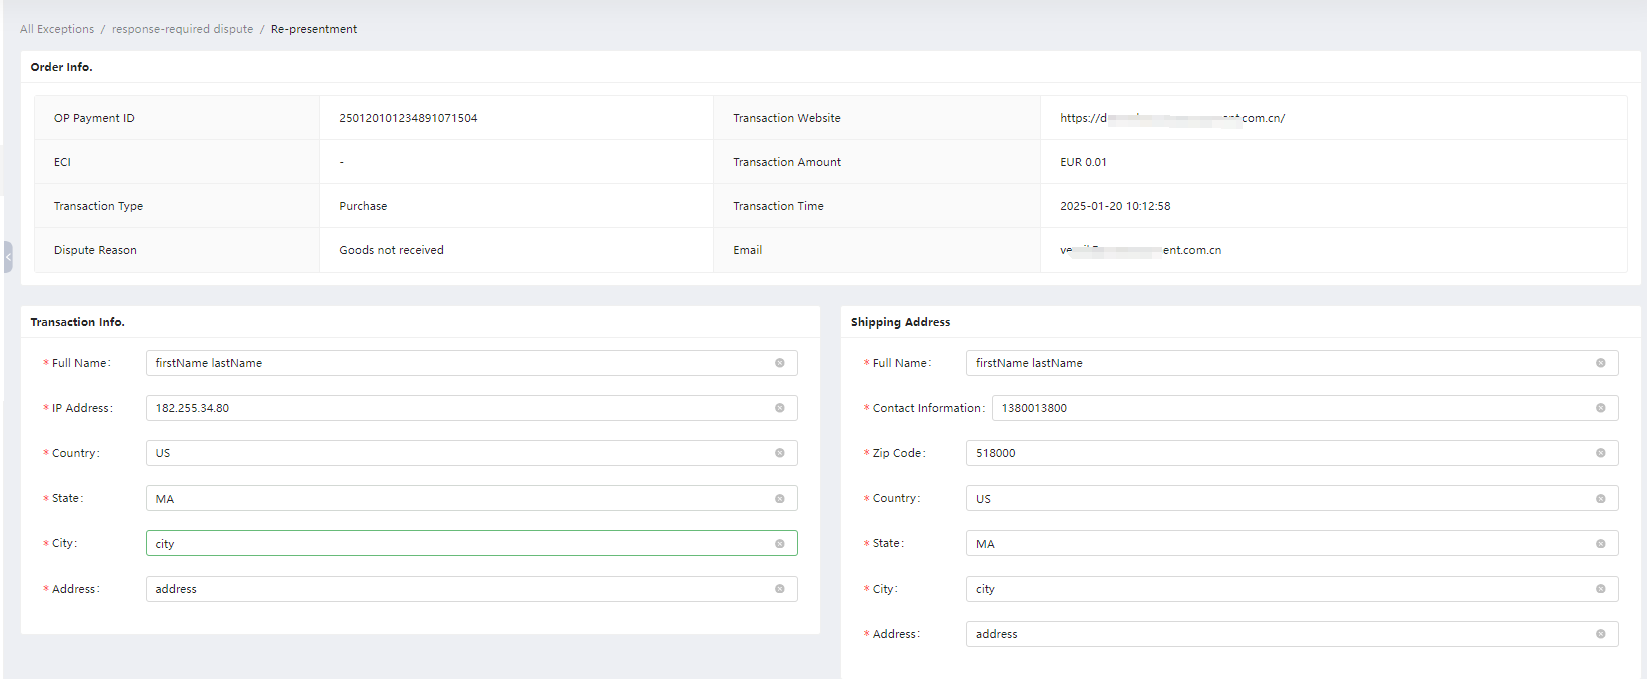The image size is (1647, 679).
Task: Clear the Shipping Address State field
Action: click(x=1601, y=544)
